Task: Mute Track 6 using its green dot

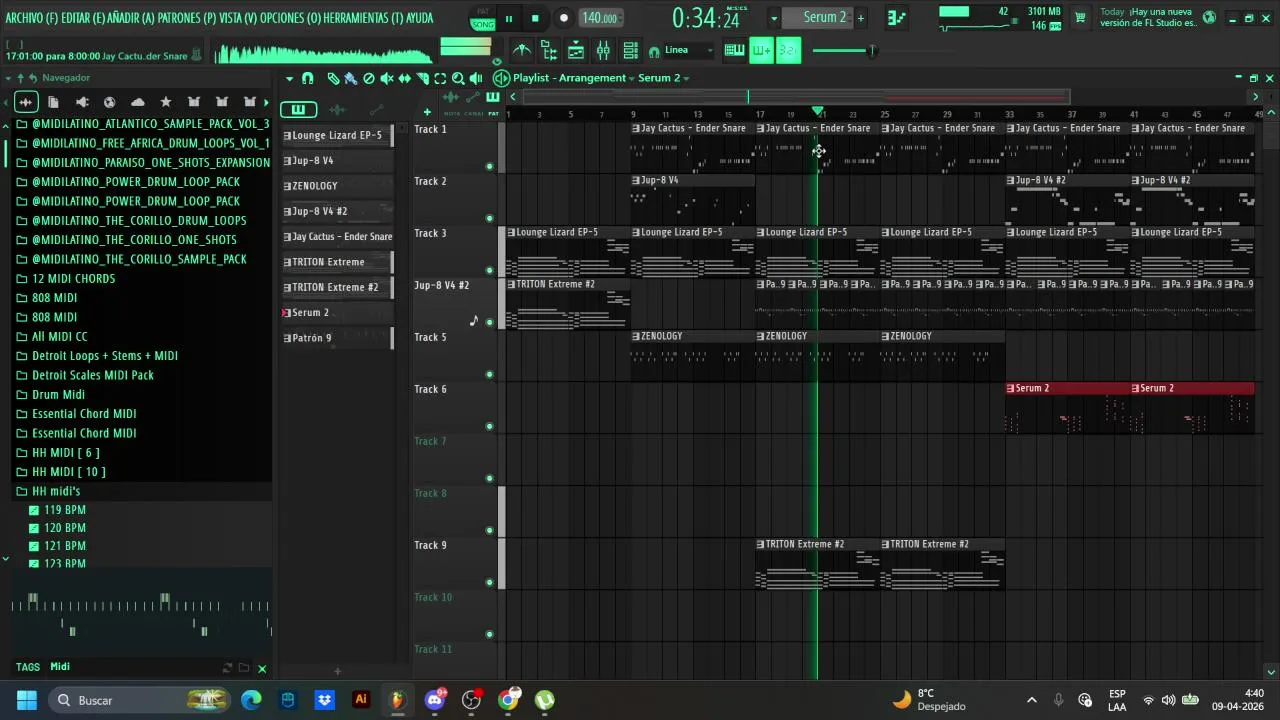Action: [x=489, y=426]
